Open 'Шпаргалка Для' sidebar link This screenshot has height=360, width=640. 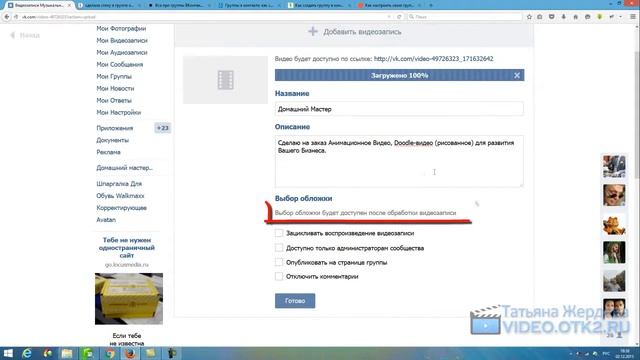click(x=119, y=184)
